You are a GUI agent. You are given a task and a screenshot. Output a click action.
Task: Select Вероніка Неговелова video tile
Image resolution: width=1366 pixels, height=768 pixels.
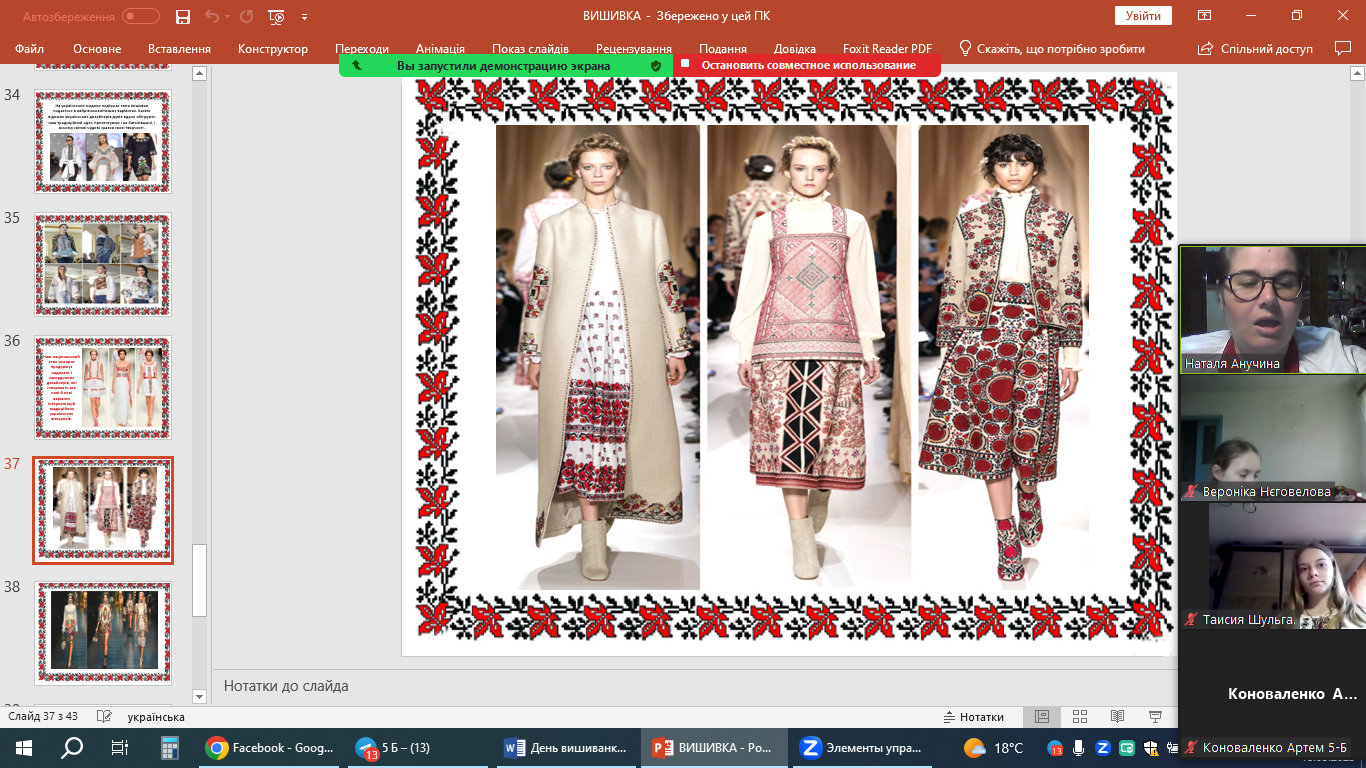pos(1272,438)
